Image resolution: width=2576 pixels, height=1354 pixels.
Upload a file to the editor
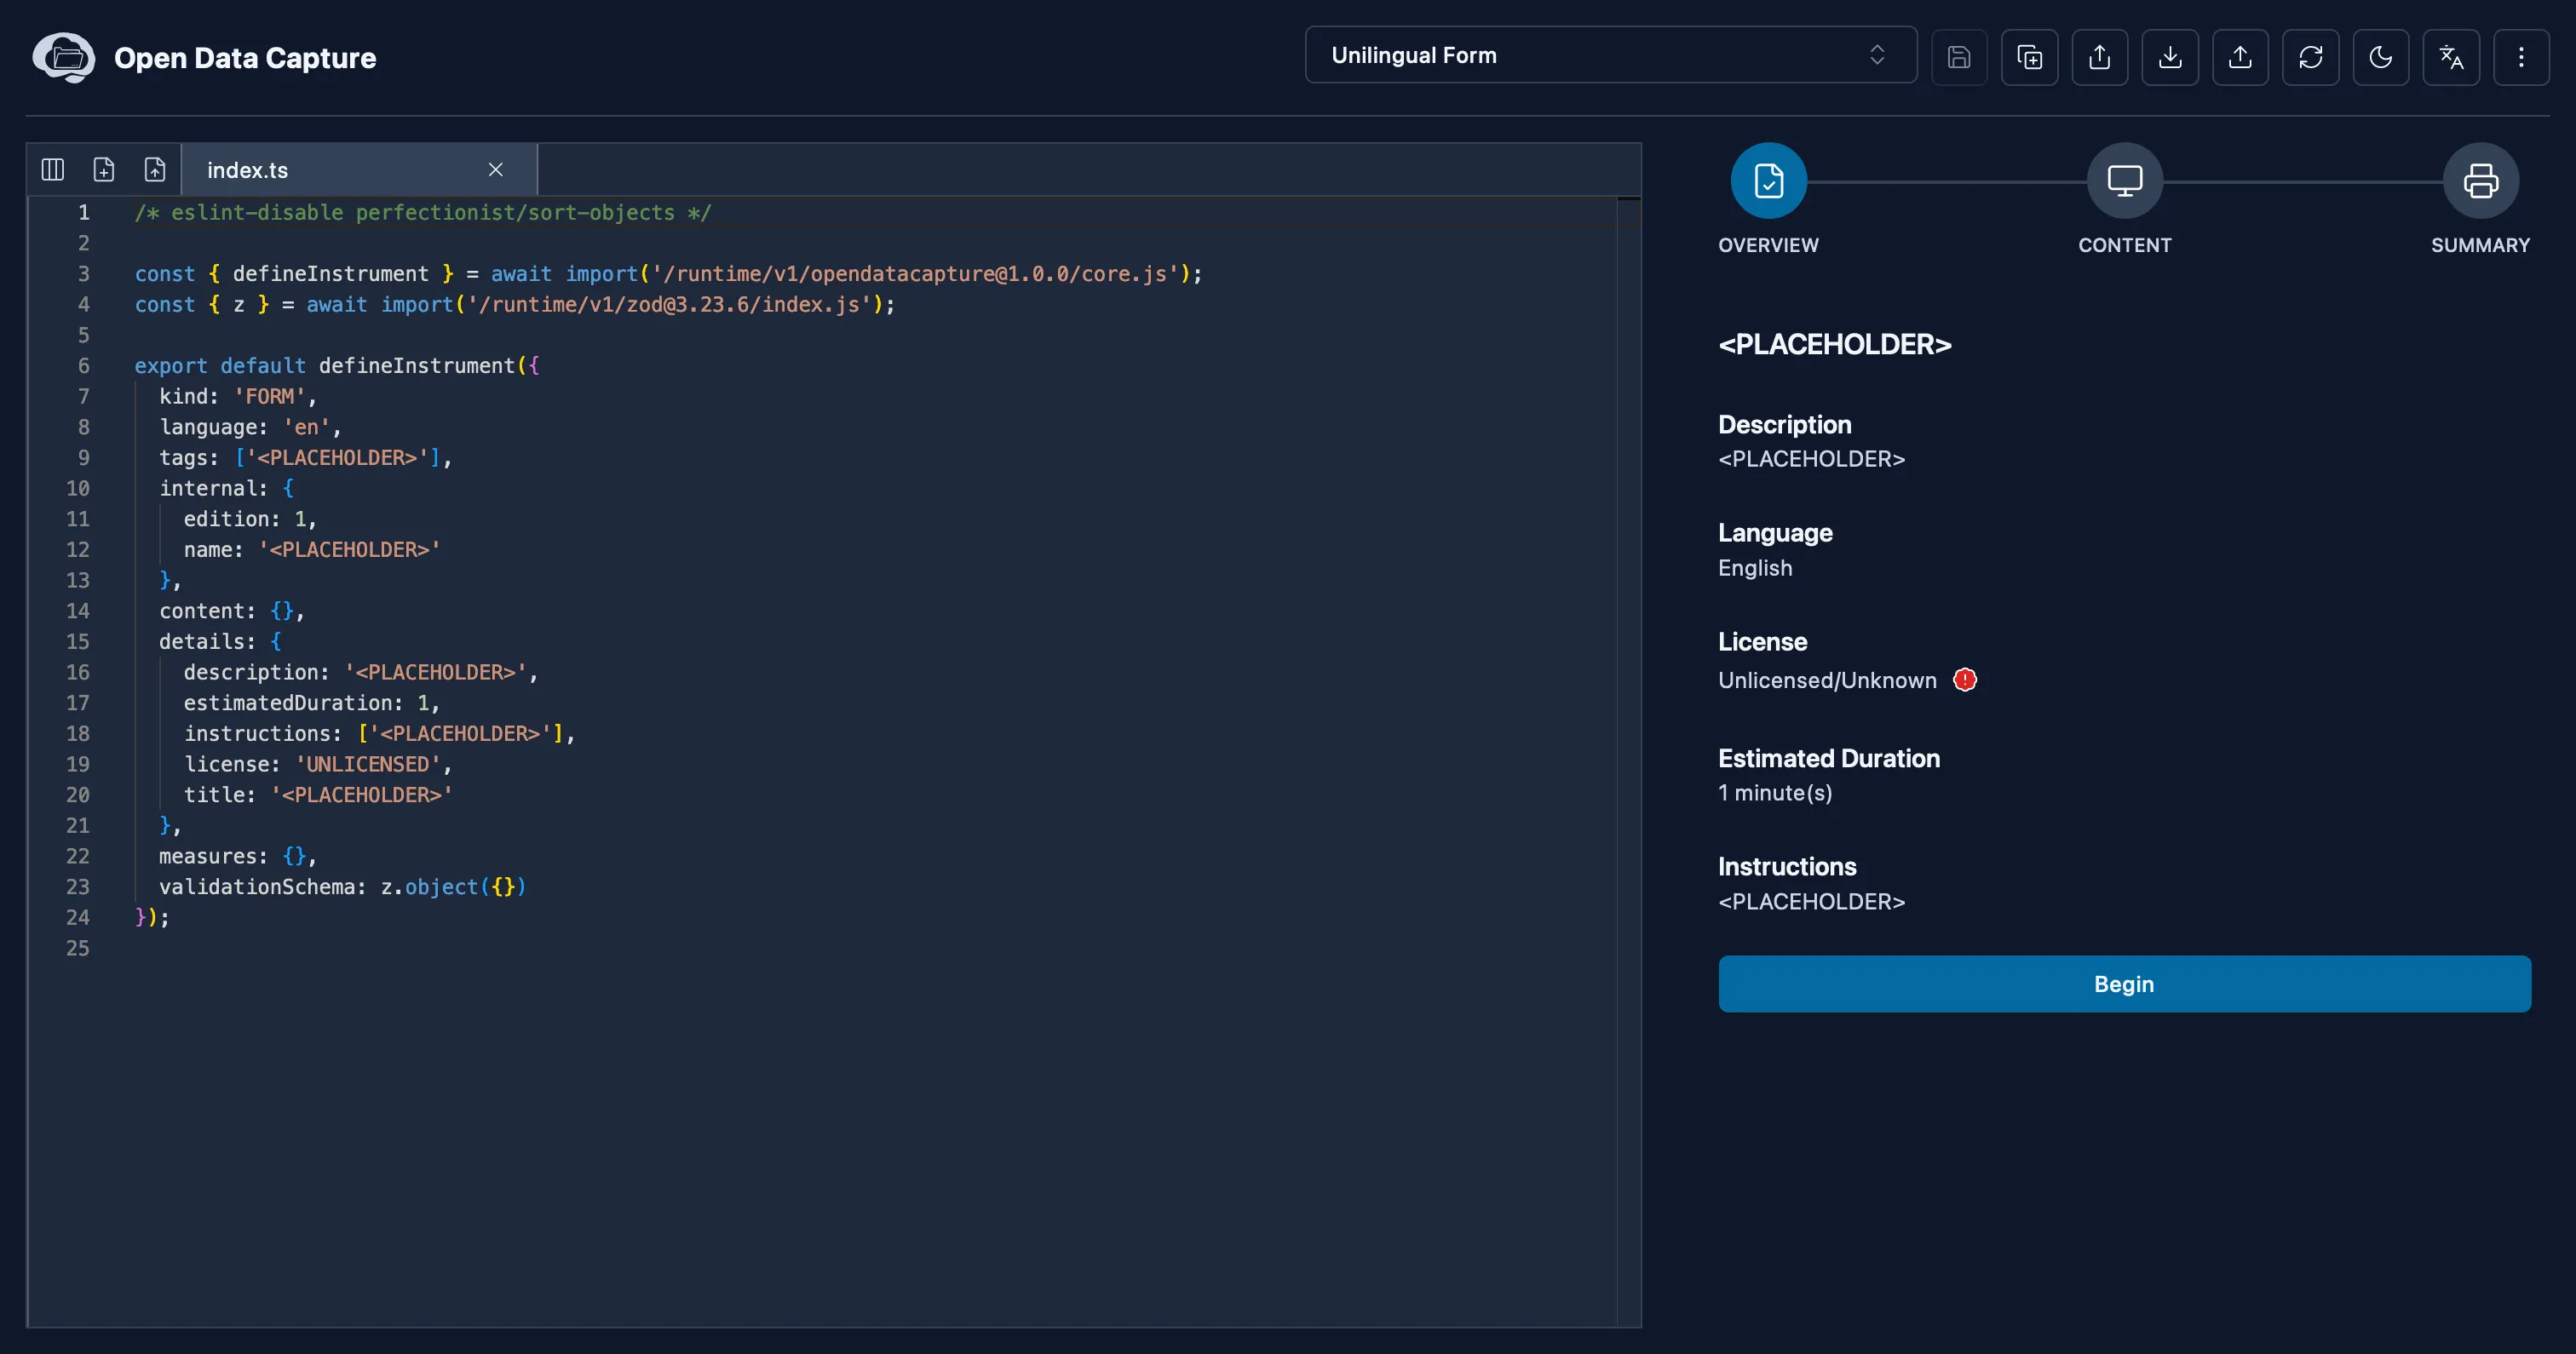155,169
